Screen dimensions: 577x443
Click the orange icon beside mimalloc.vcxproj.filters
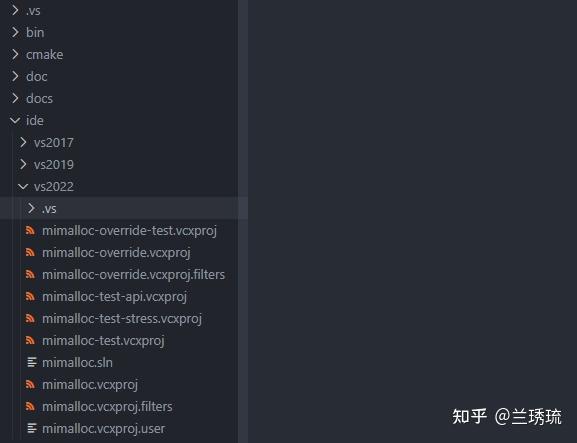point(30,407)
